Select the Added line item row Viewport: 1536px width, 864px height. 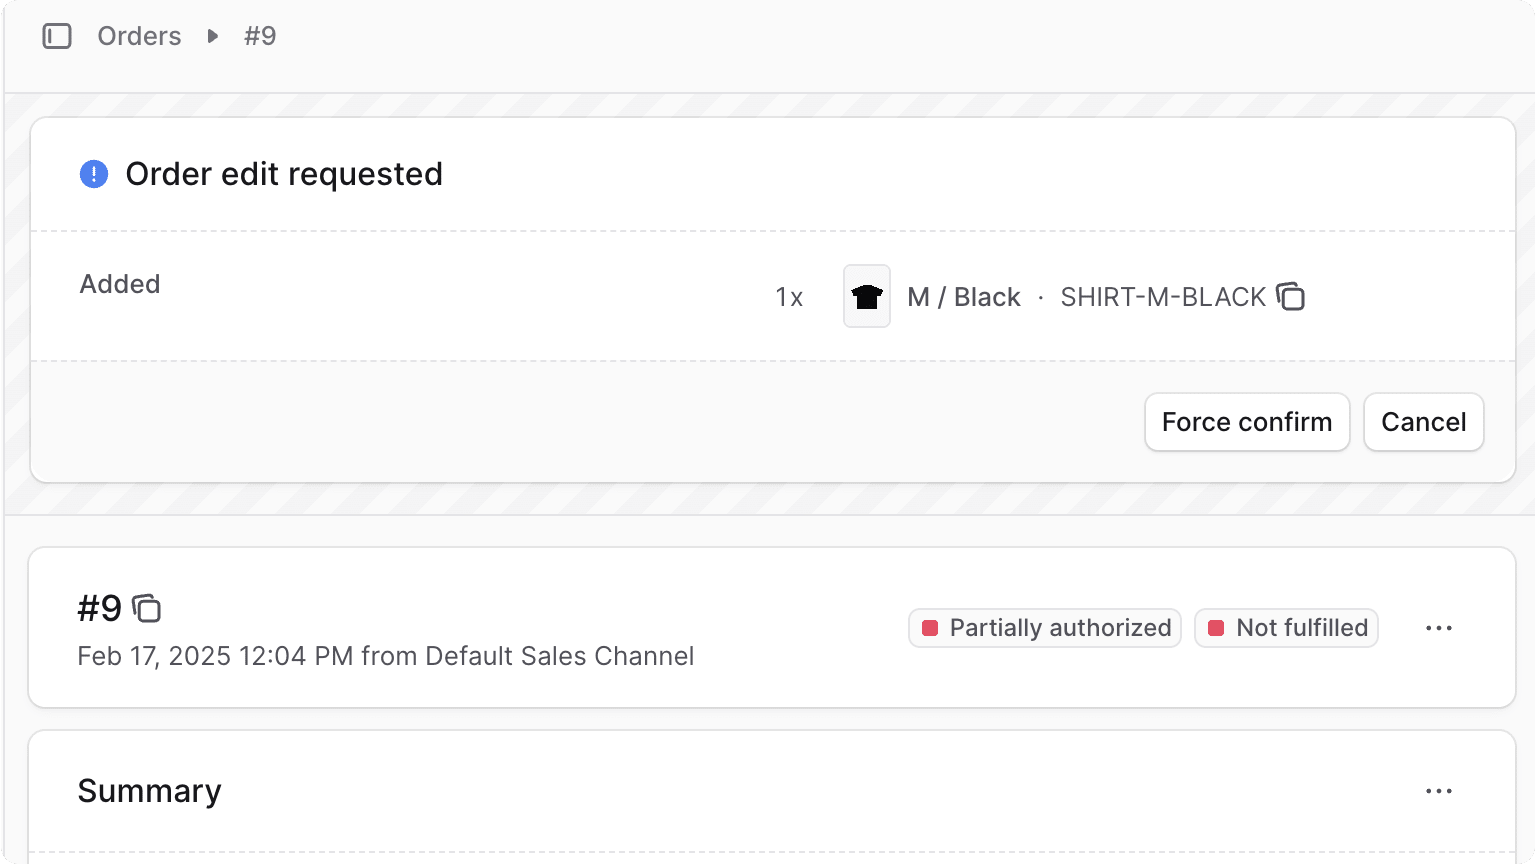pyautogui.click(x=119, y=284)
